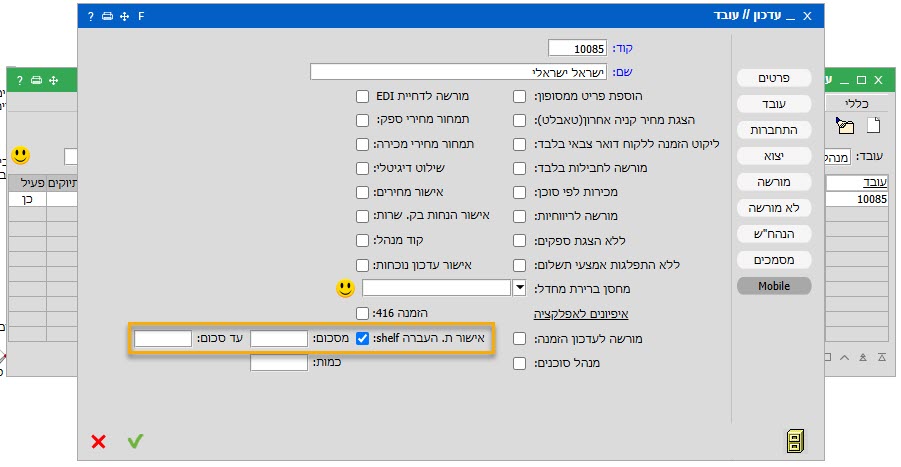Click the move arrows icon in blue title bar
Screen dimensions: 901x467
122,17
